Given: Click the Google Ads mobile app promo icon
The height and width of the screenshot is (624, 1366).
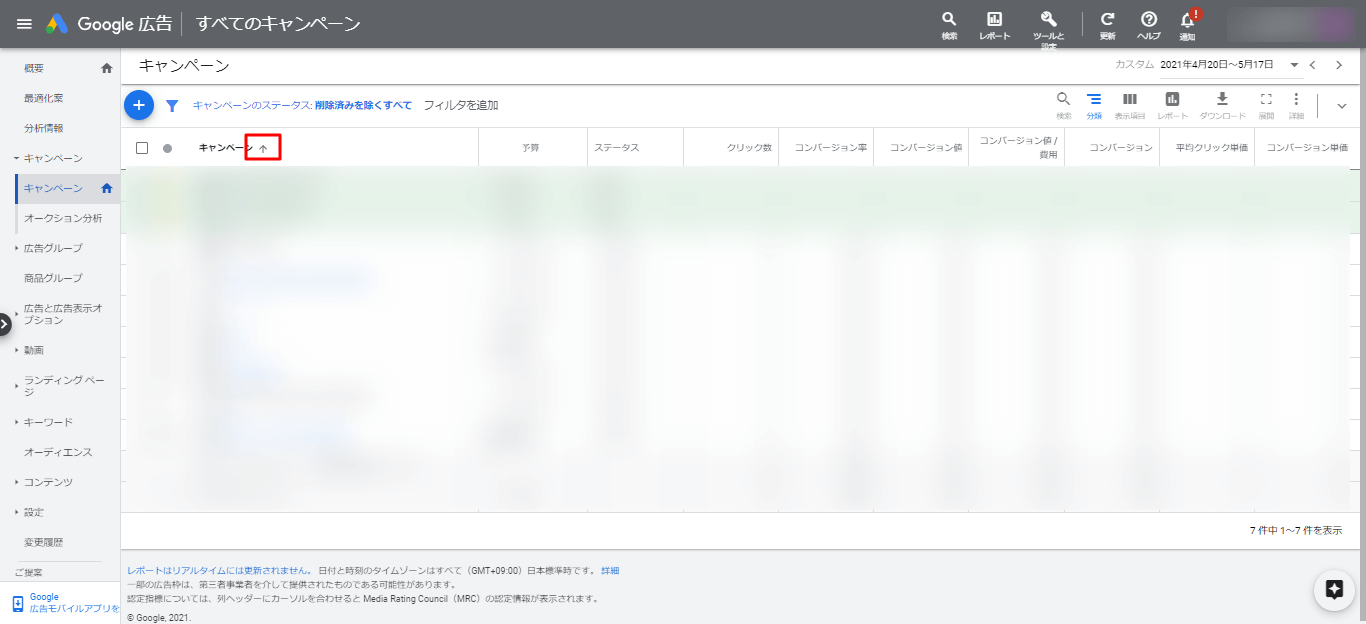Looking at the screenshot, I should pos(18,604).
